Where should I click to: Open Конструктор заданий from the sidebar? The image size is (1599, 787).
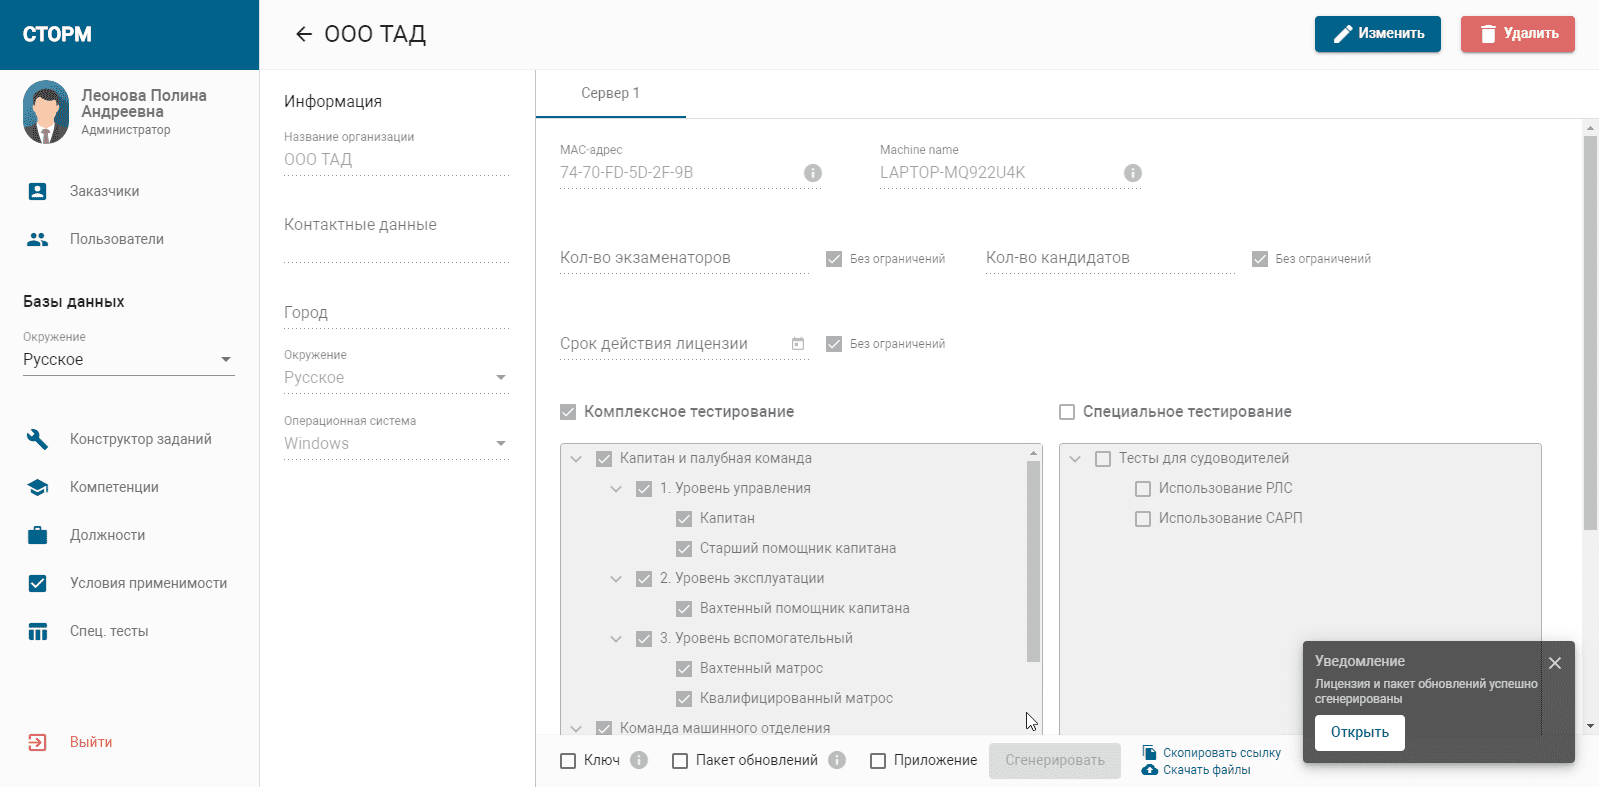click(140, 439)
